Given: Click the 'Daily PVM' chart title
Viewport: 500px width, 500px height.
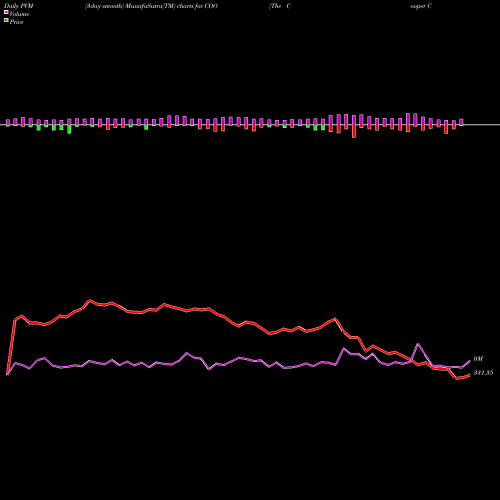Looking at the screenshot, I should point(19,6).
